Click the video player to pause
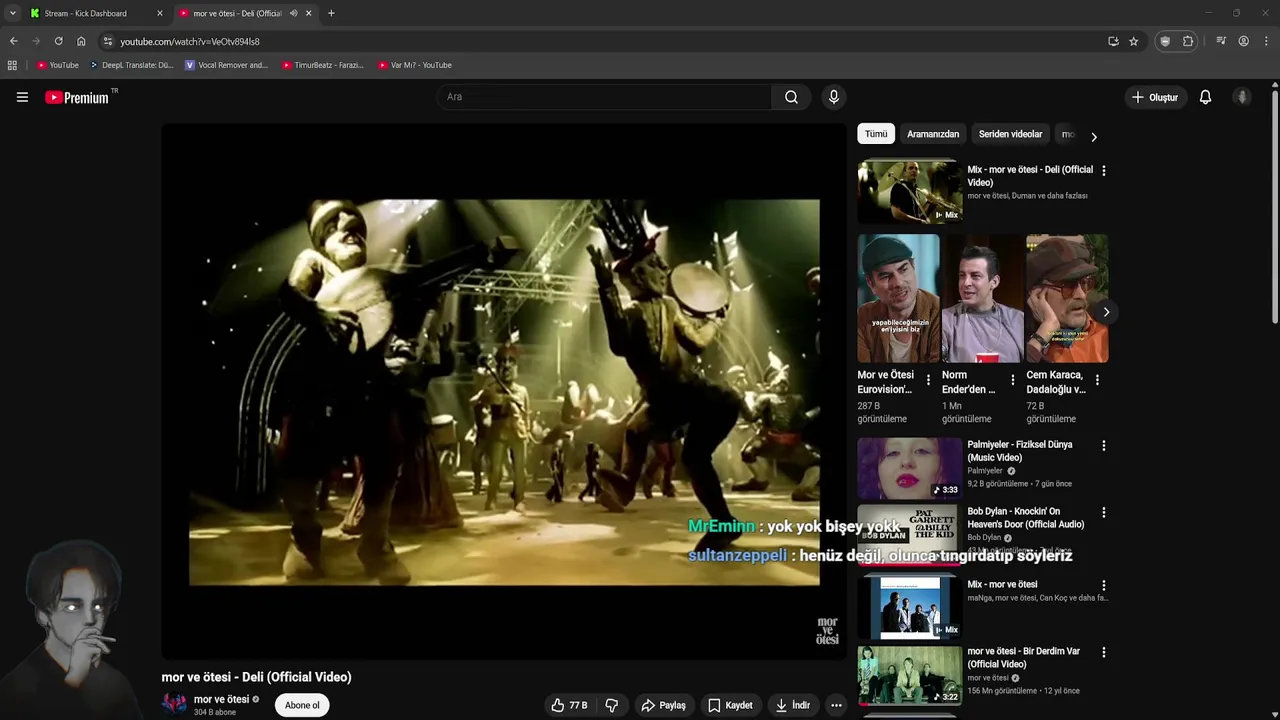Viewport: 1280px width, 720px height. 504,391
